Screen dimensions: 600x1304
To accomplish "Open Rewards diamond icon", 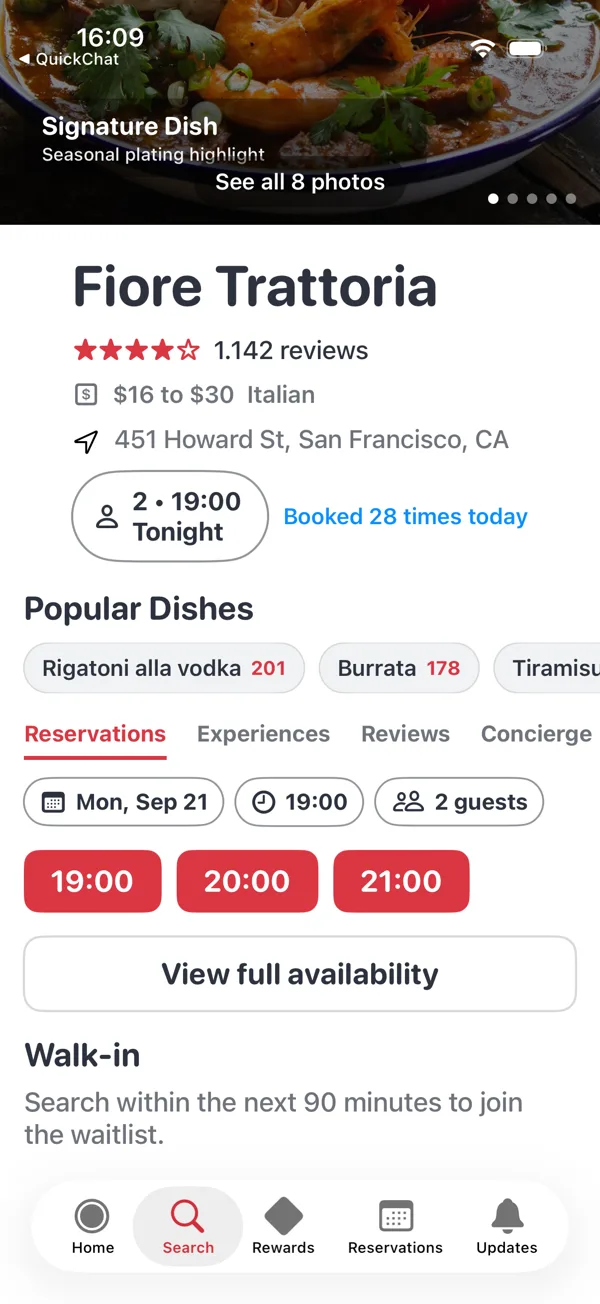I will coord(283,1216).
